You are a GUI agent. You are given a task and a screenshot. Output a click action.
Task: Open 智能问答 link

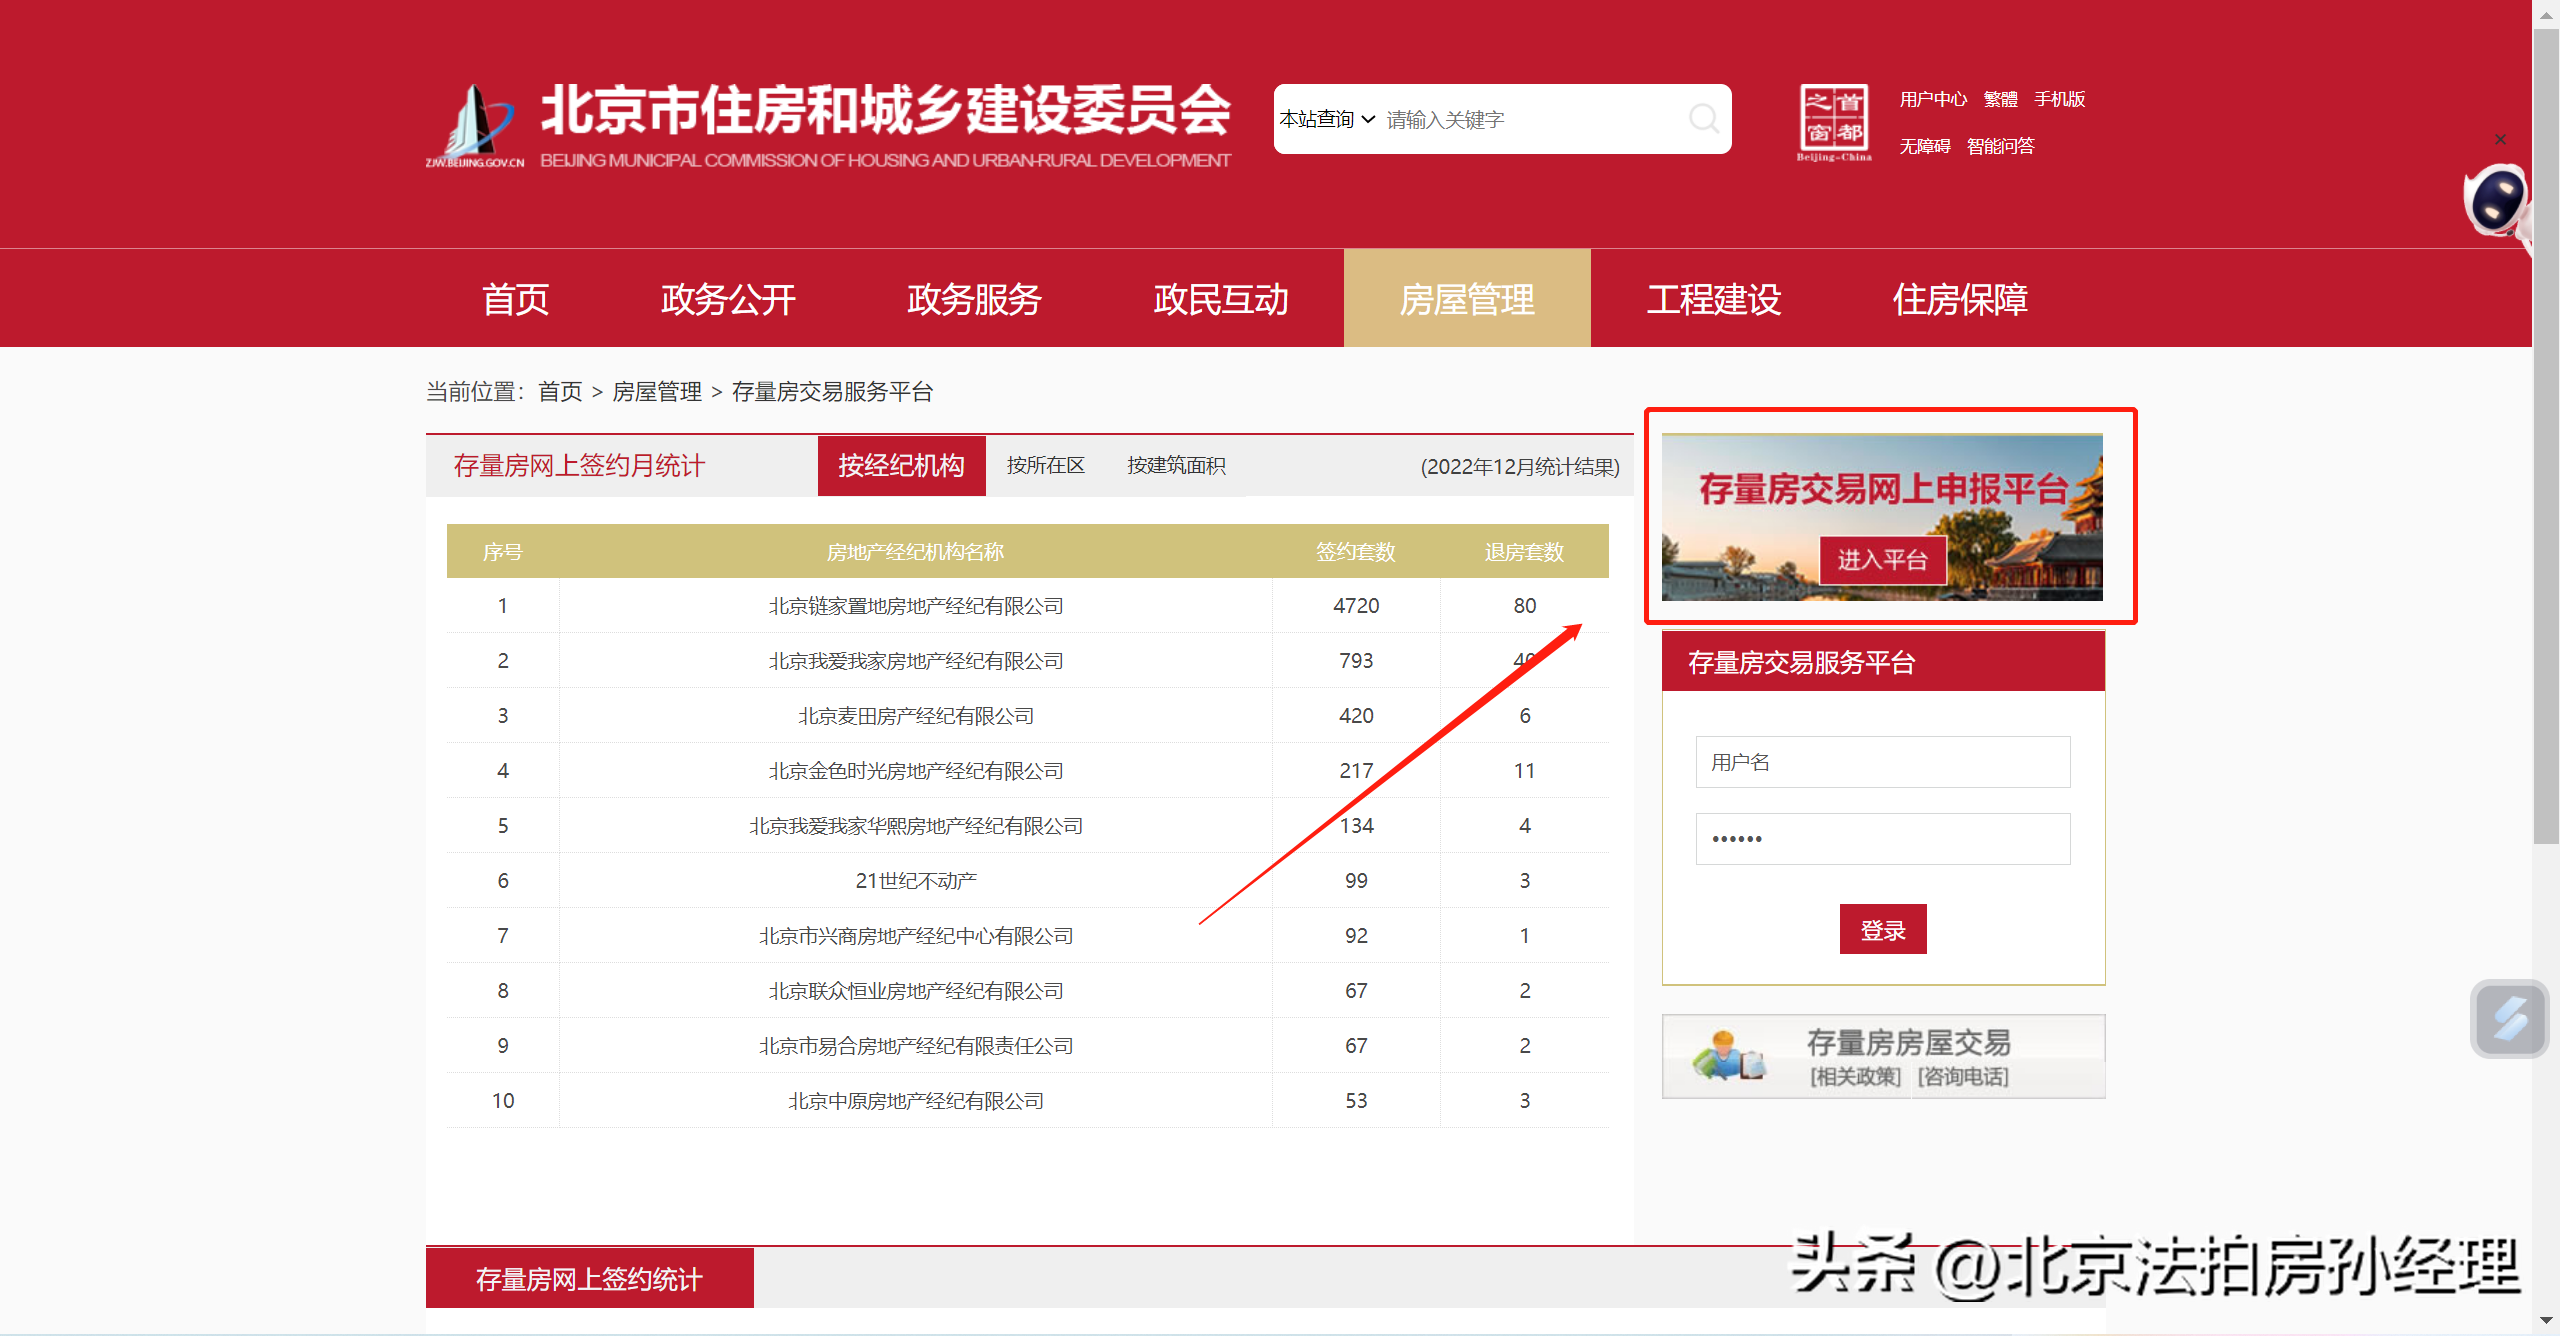coord(2000,146)
